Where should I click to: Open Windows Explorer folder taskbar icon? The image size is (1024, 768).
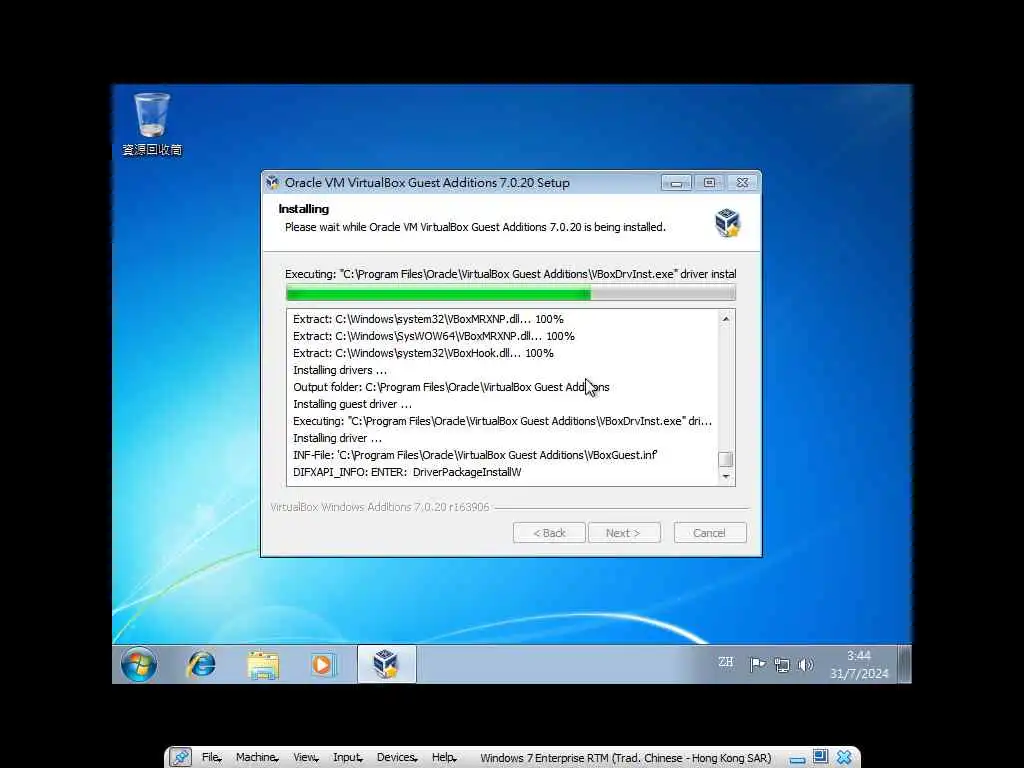tap(263, 664)
